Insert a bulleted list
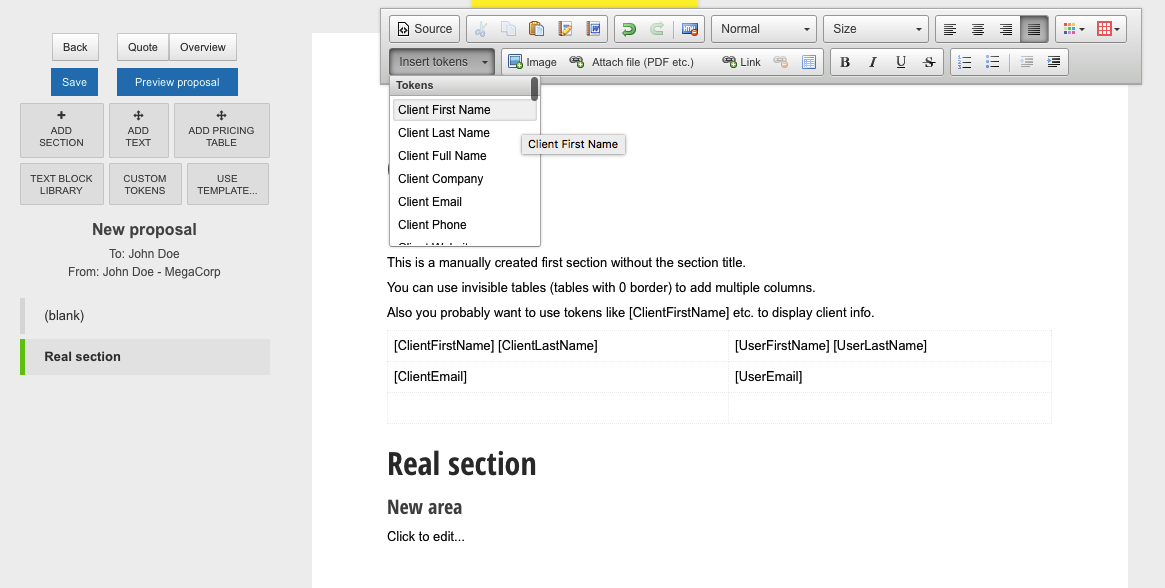The image size is (1165, 588). pos(993,62)
